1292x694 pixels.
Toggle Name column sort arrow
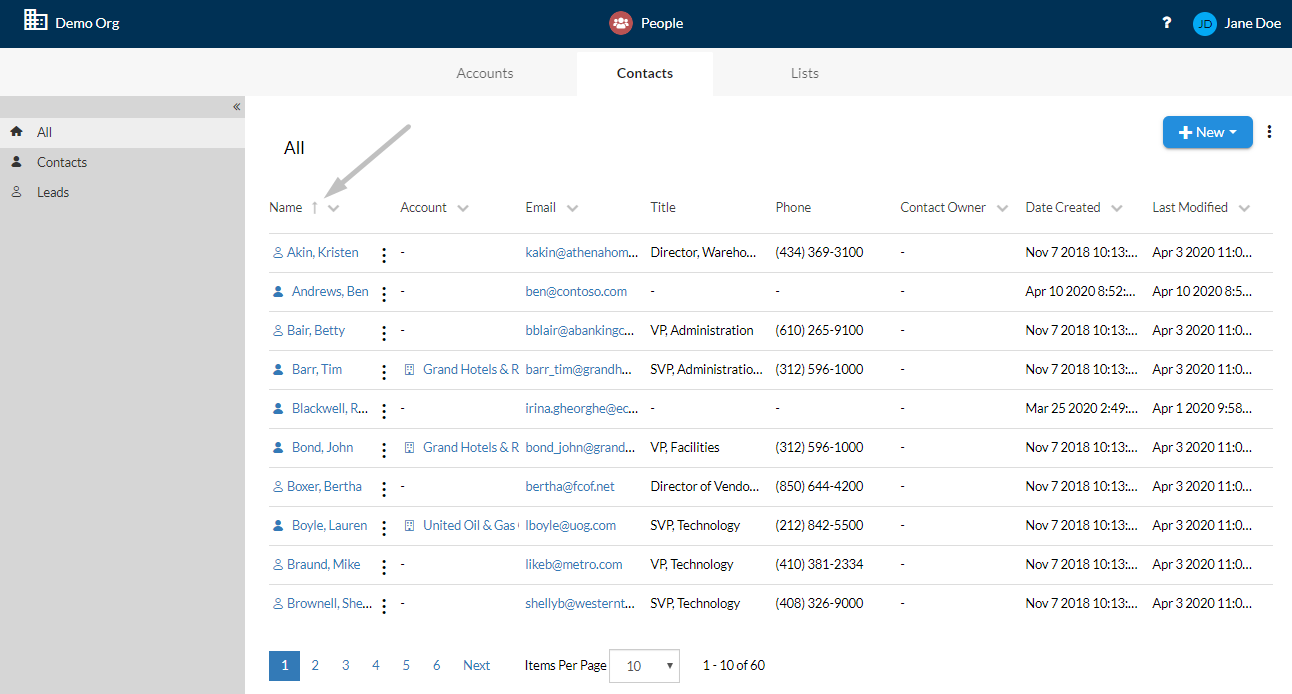pyautogui.click(x=315, y=208)
